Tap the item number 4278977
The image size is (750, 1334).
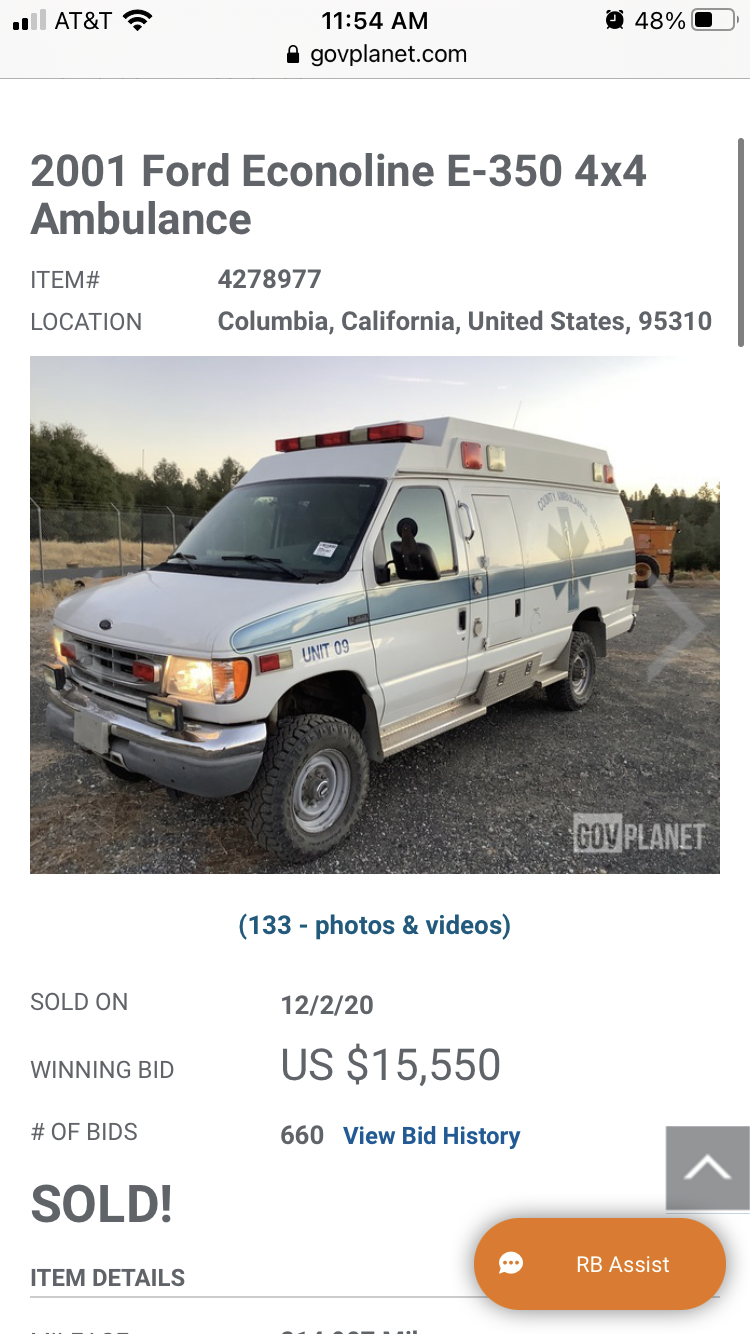coord(269,279)
